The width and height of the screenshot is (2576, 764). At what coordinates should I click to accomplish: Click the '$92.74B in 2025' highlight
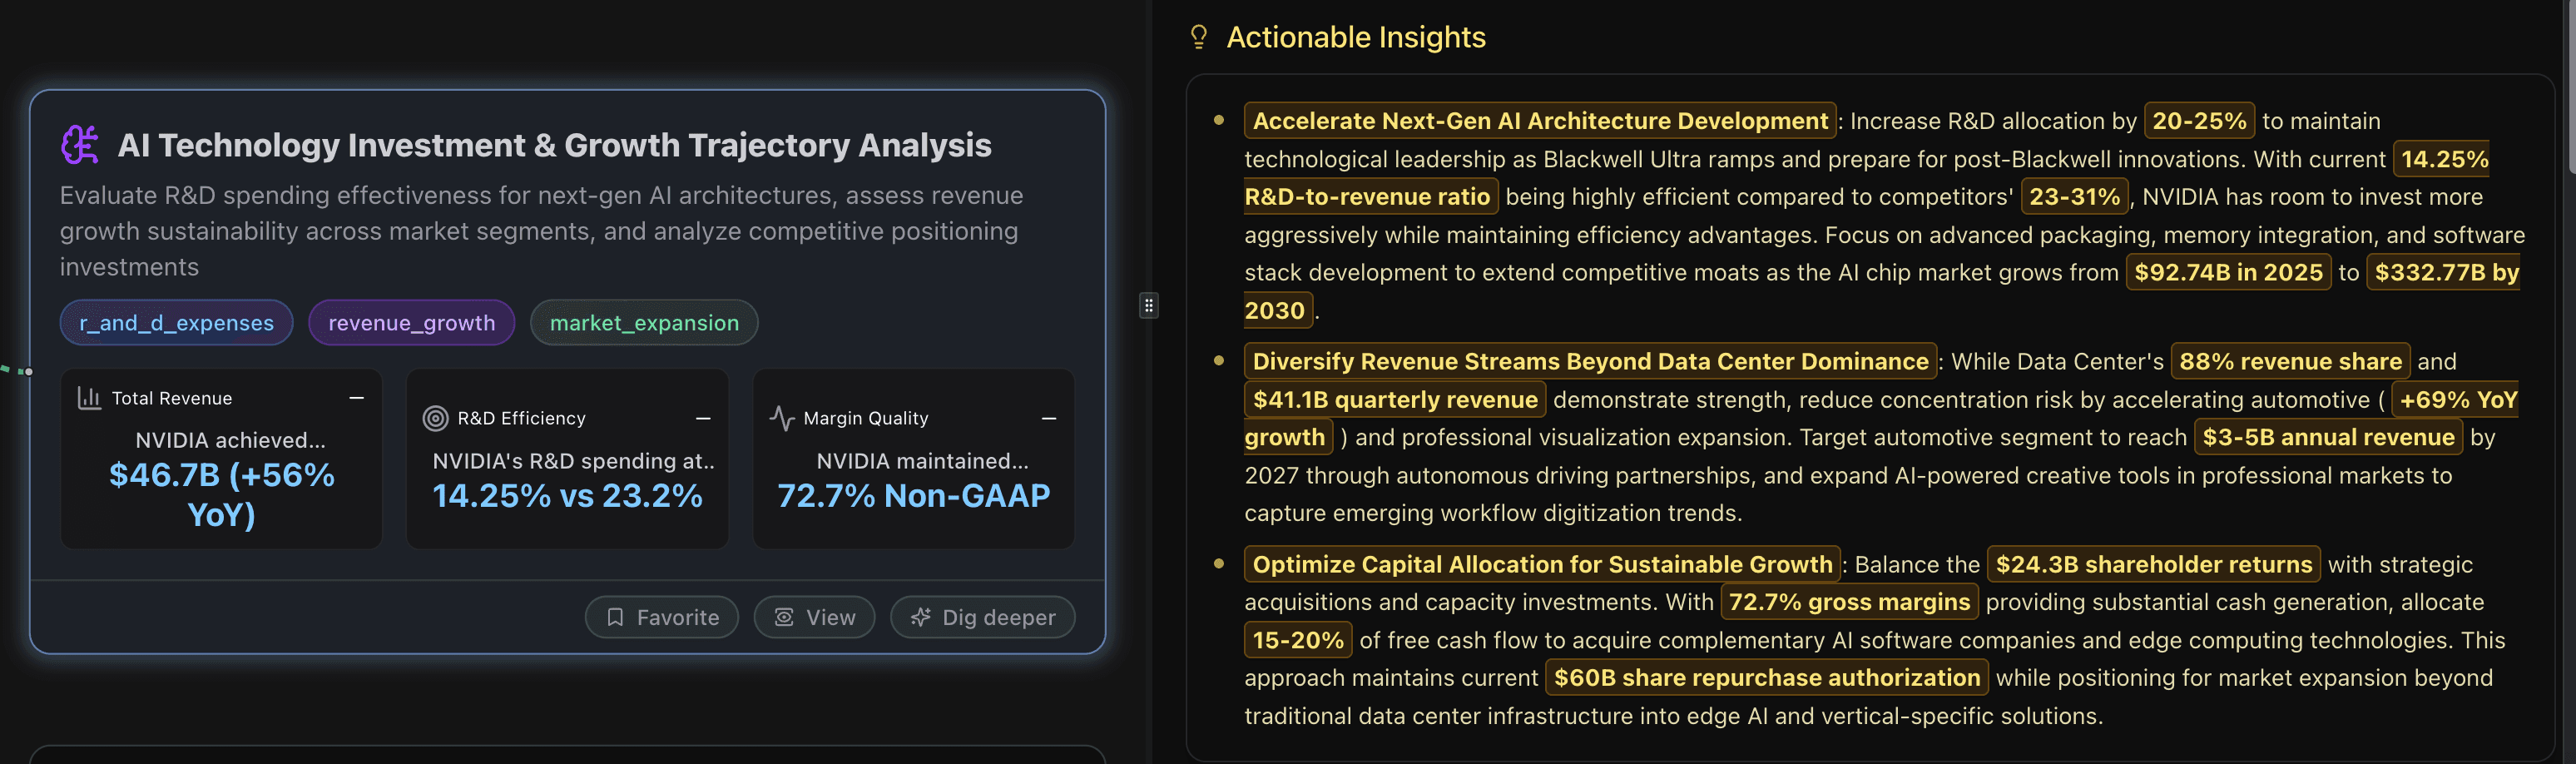pos(2229,272)
